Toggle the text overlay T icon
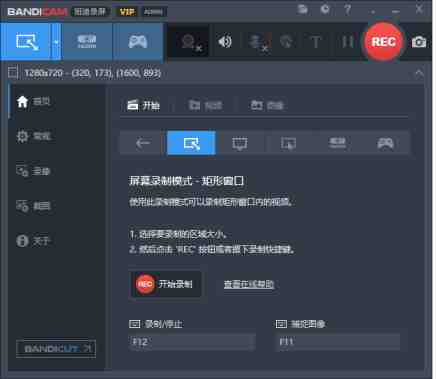Viewport: 436px width, 379px height. [315, 42]
